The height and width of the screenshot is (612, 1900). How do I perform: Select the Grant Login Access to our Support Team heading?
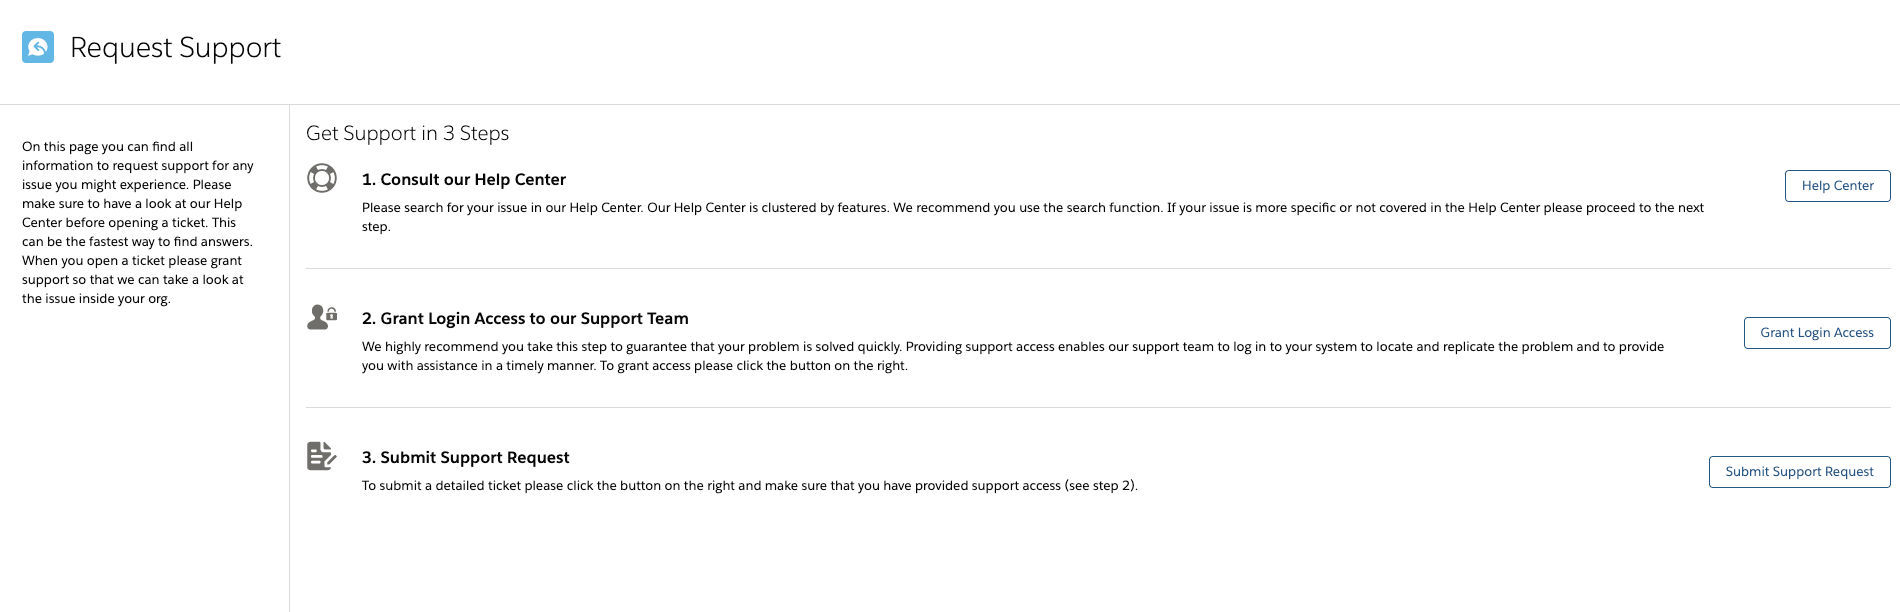[525, 318]
